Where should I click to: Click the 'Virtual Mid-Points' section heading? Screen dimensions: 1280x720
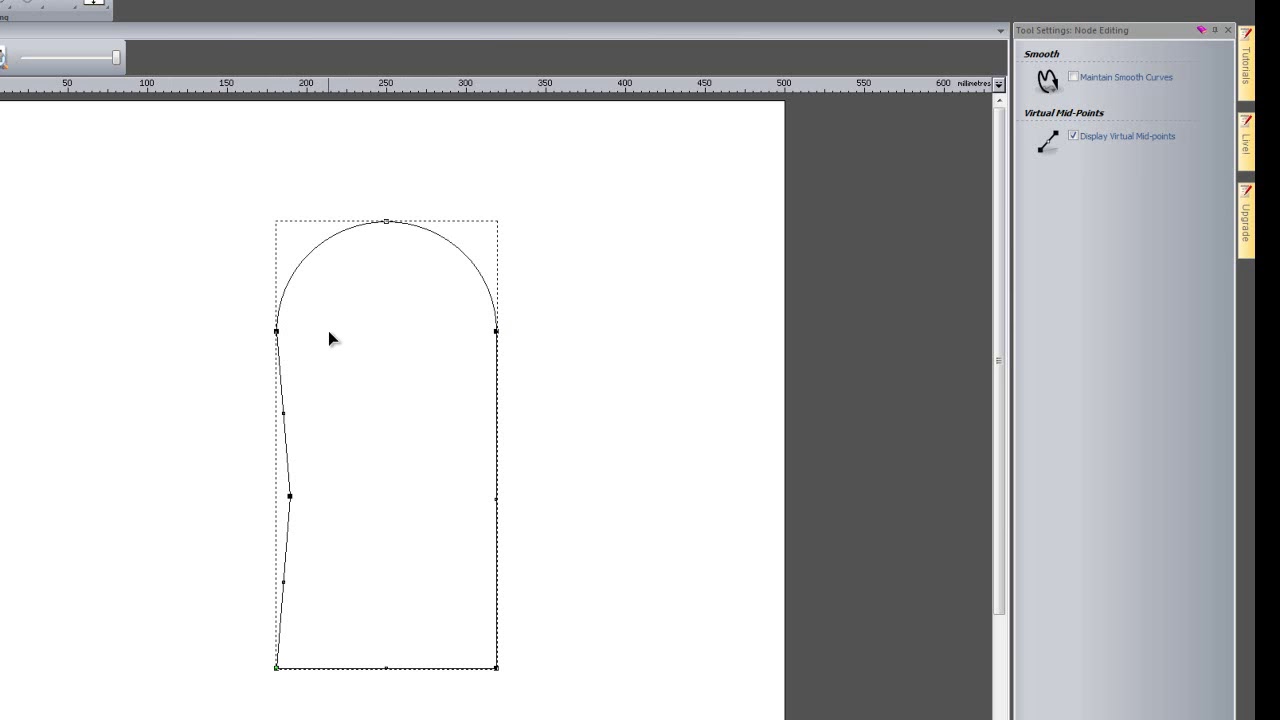(x=1064, y=113)
